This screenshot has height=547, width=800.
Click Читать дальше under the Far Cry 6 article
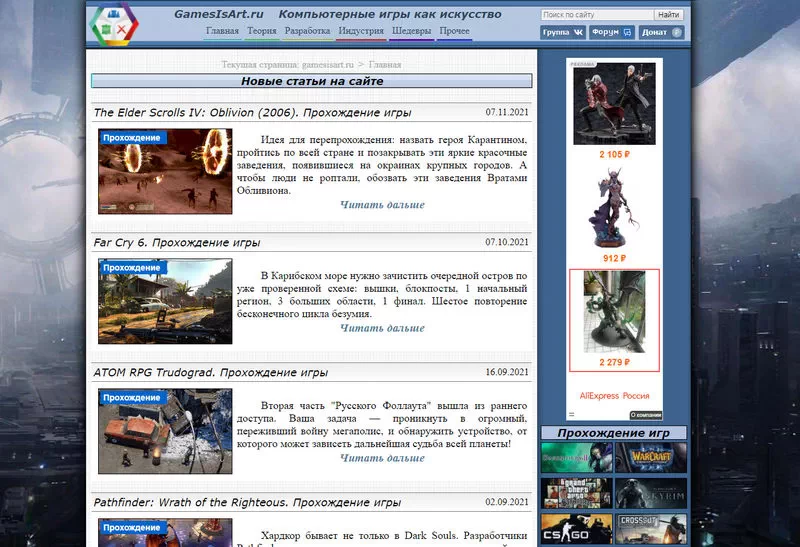(382, 328)
